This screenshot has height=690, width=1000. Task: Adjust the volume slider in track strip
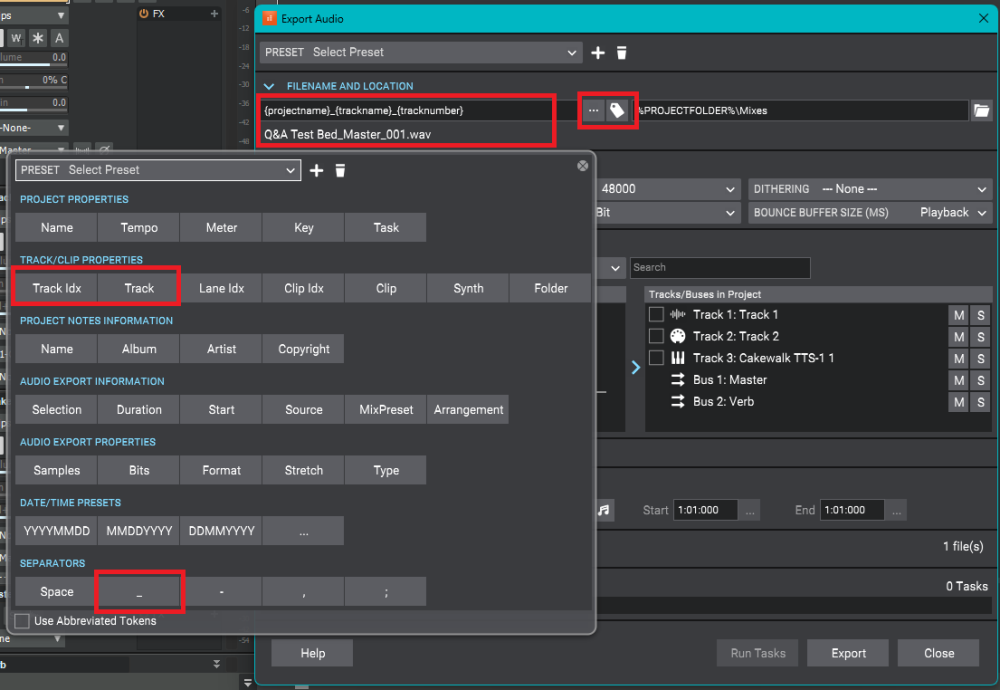coord(33,59)
